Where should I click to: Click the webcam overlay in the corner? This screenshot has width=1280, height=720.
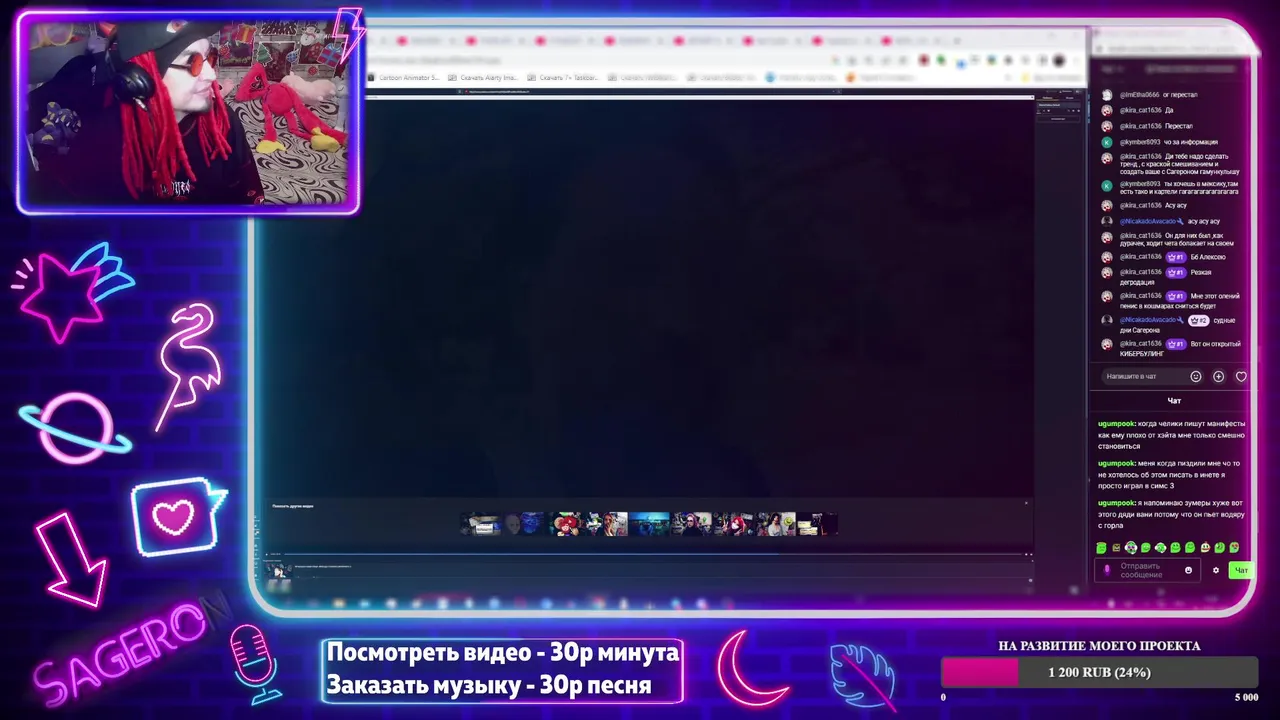pyautogui.click(x=188, y=113)
